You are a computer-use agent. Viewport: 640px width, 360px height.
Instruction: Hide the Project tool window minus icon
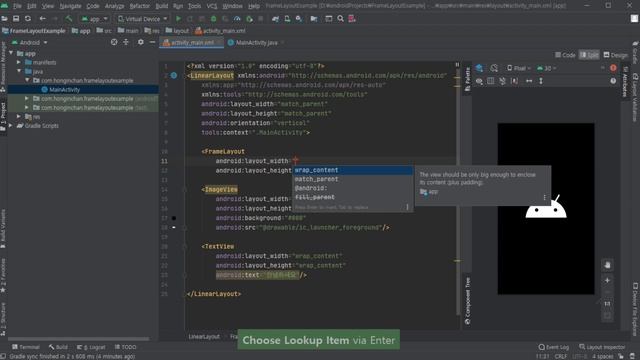(152, 42)
